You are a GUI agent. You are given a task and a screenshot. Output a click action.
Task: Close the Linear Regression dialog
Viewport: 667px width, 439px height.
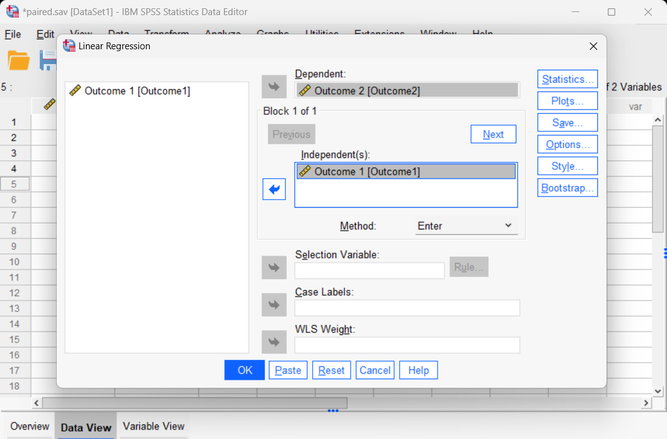[593, 46]
